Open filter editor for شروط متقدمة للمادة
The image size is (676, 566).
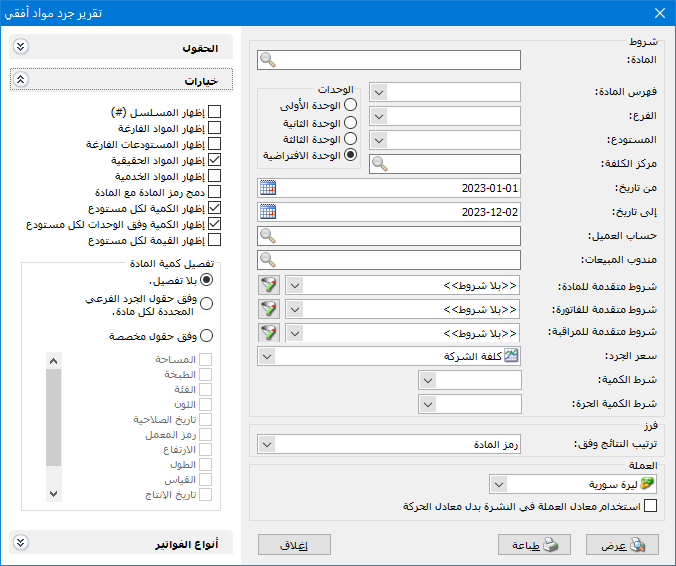[269, 285]
